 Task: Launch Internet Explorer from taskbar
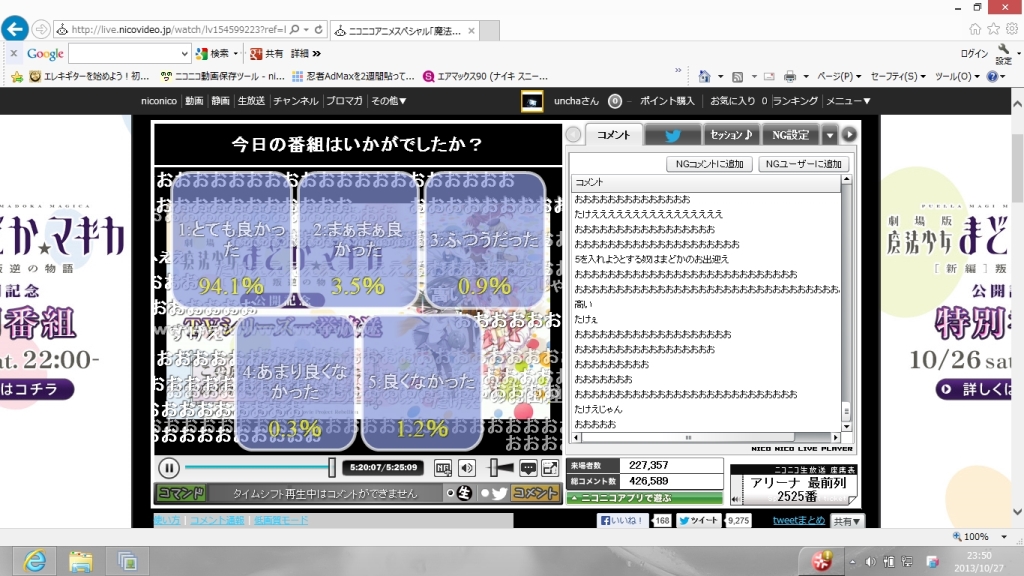[x=35, y=561]
